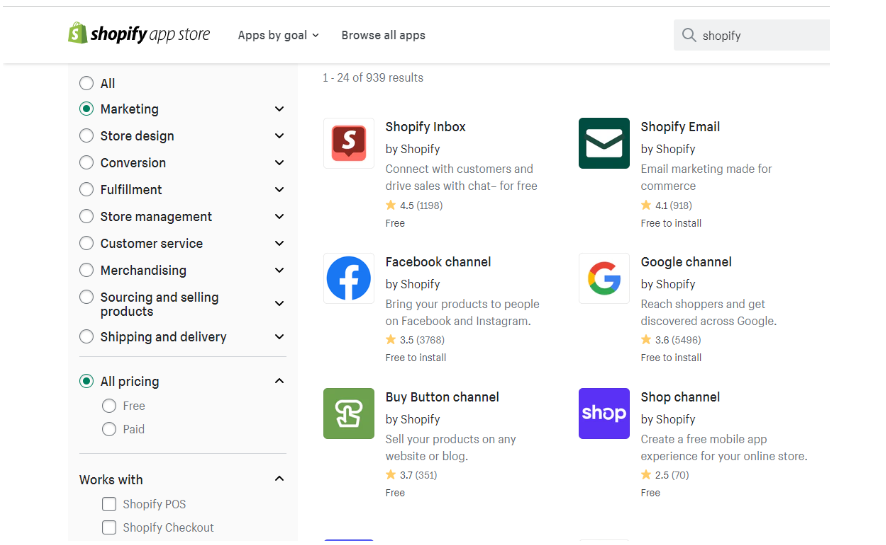Click by Shopify under Google channel

coord(668,284)
